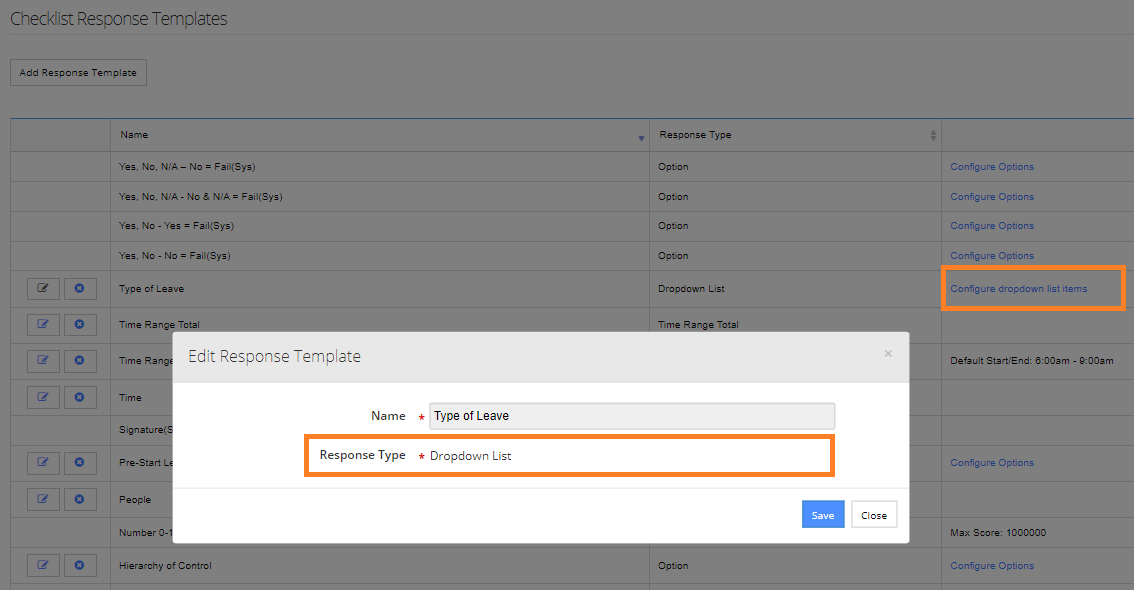
Task: Close the Edit Response Template dialog
Action: click(873, 514)
